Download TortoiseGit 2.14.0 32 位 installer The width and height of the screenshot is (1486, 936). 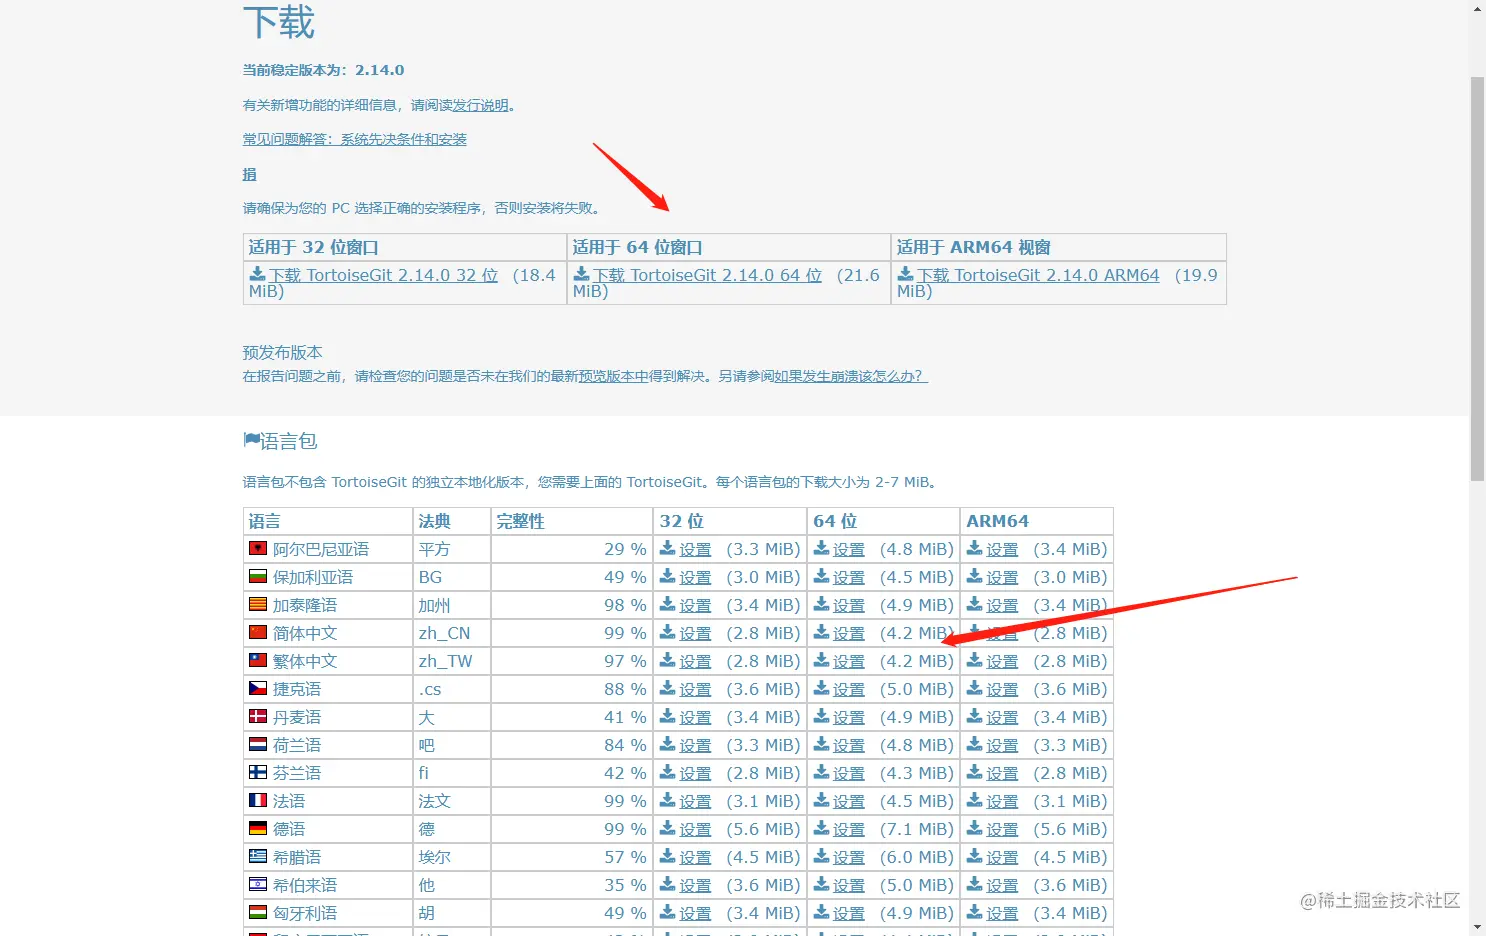pyautogui.click(x=383, y=275)
